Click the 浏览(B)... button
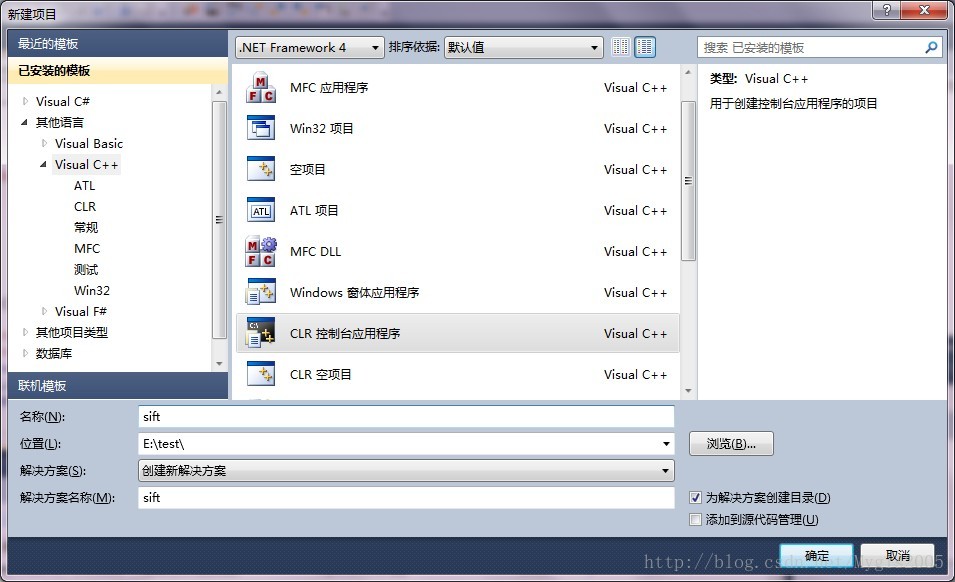Screen dimensions: 955x582 (x=731, y=444)
